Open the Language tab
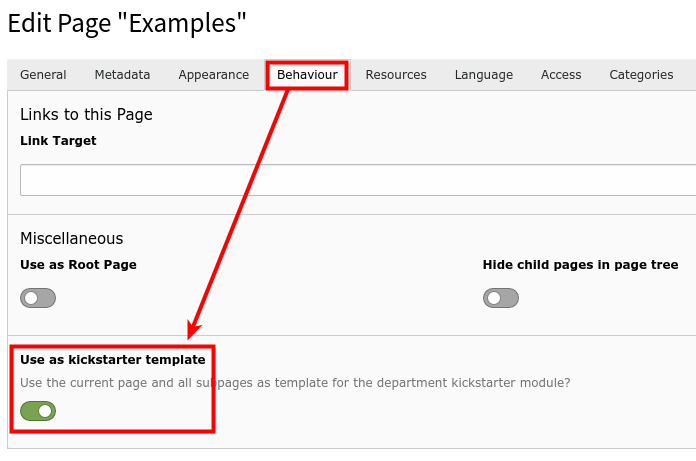The height and width of the screenshot is (461, 696). pyautogui.click(x=483, y=75)
